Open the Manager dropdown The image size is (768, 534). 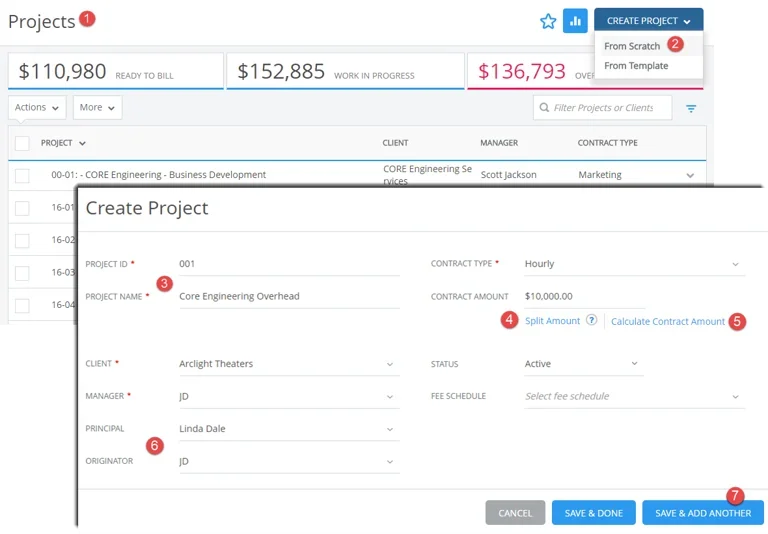click(x=289, y=396)
